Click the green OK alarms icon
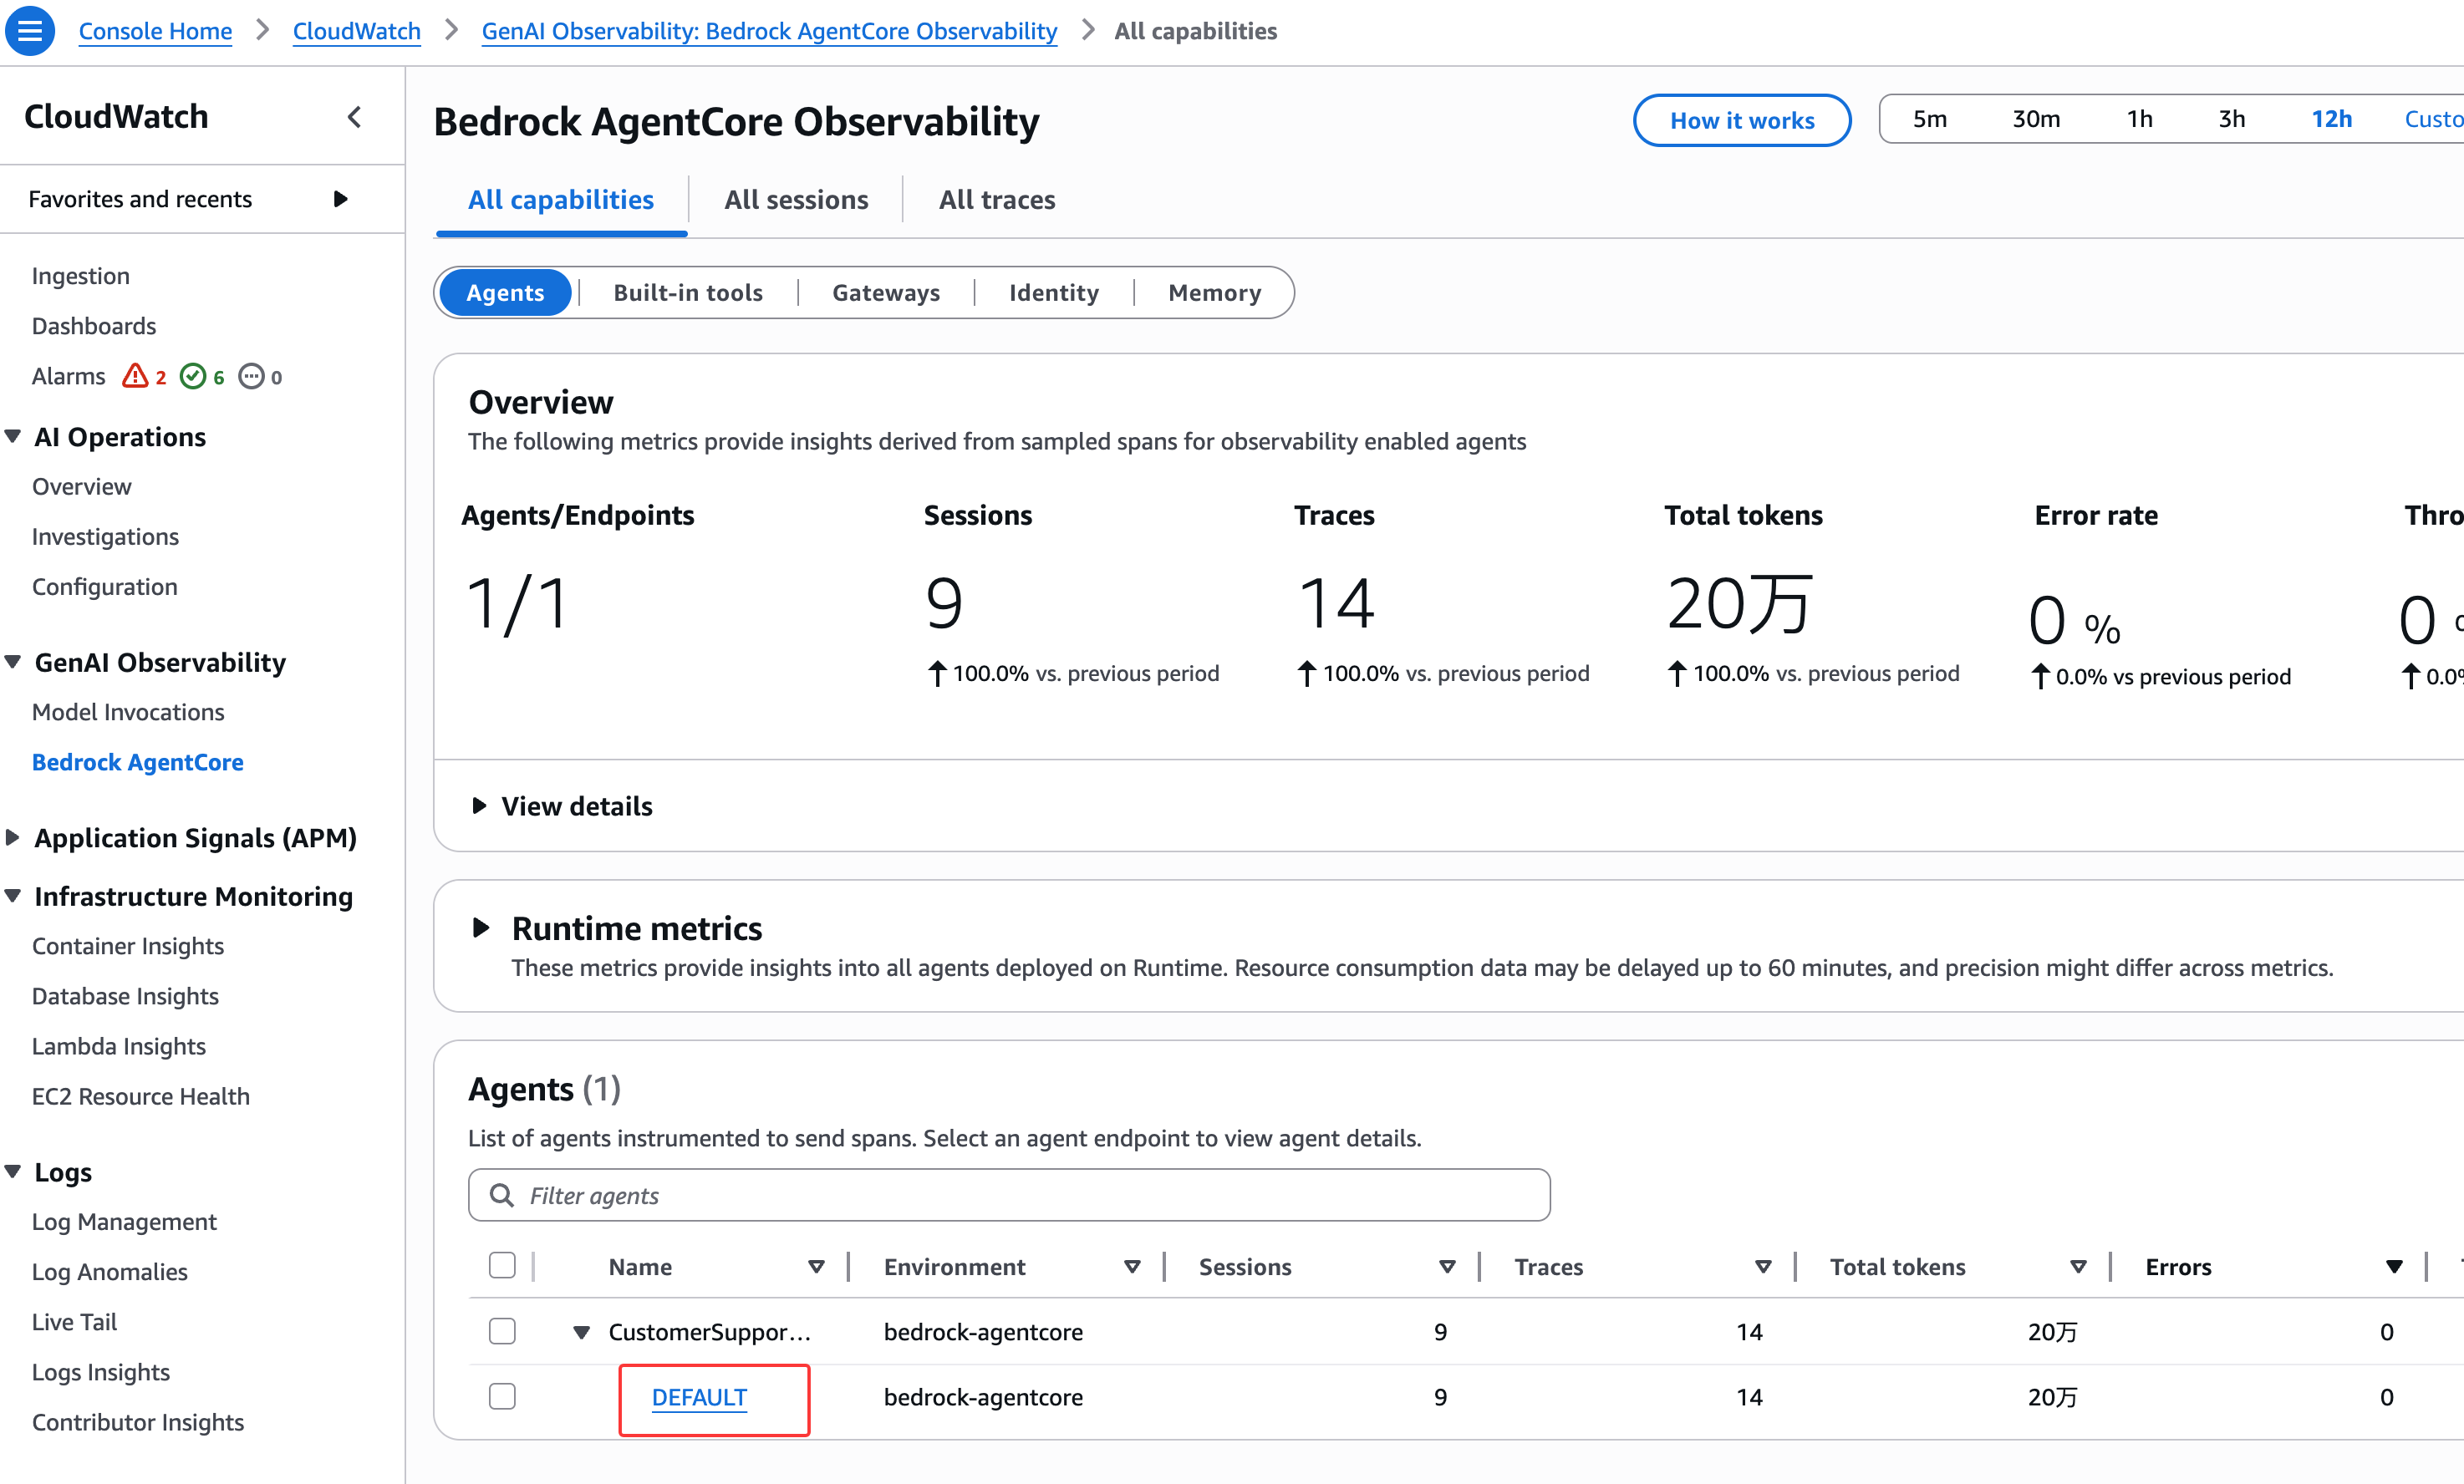 click(x=193, y=376)
